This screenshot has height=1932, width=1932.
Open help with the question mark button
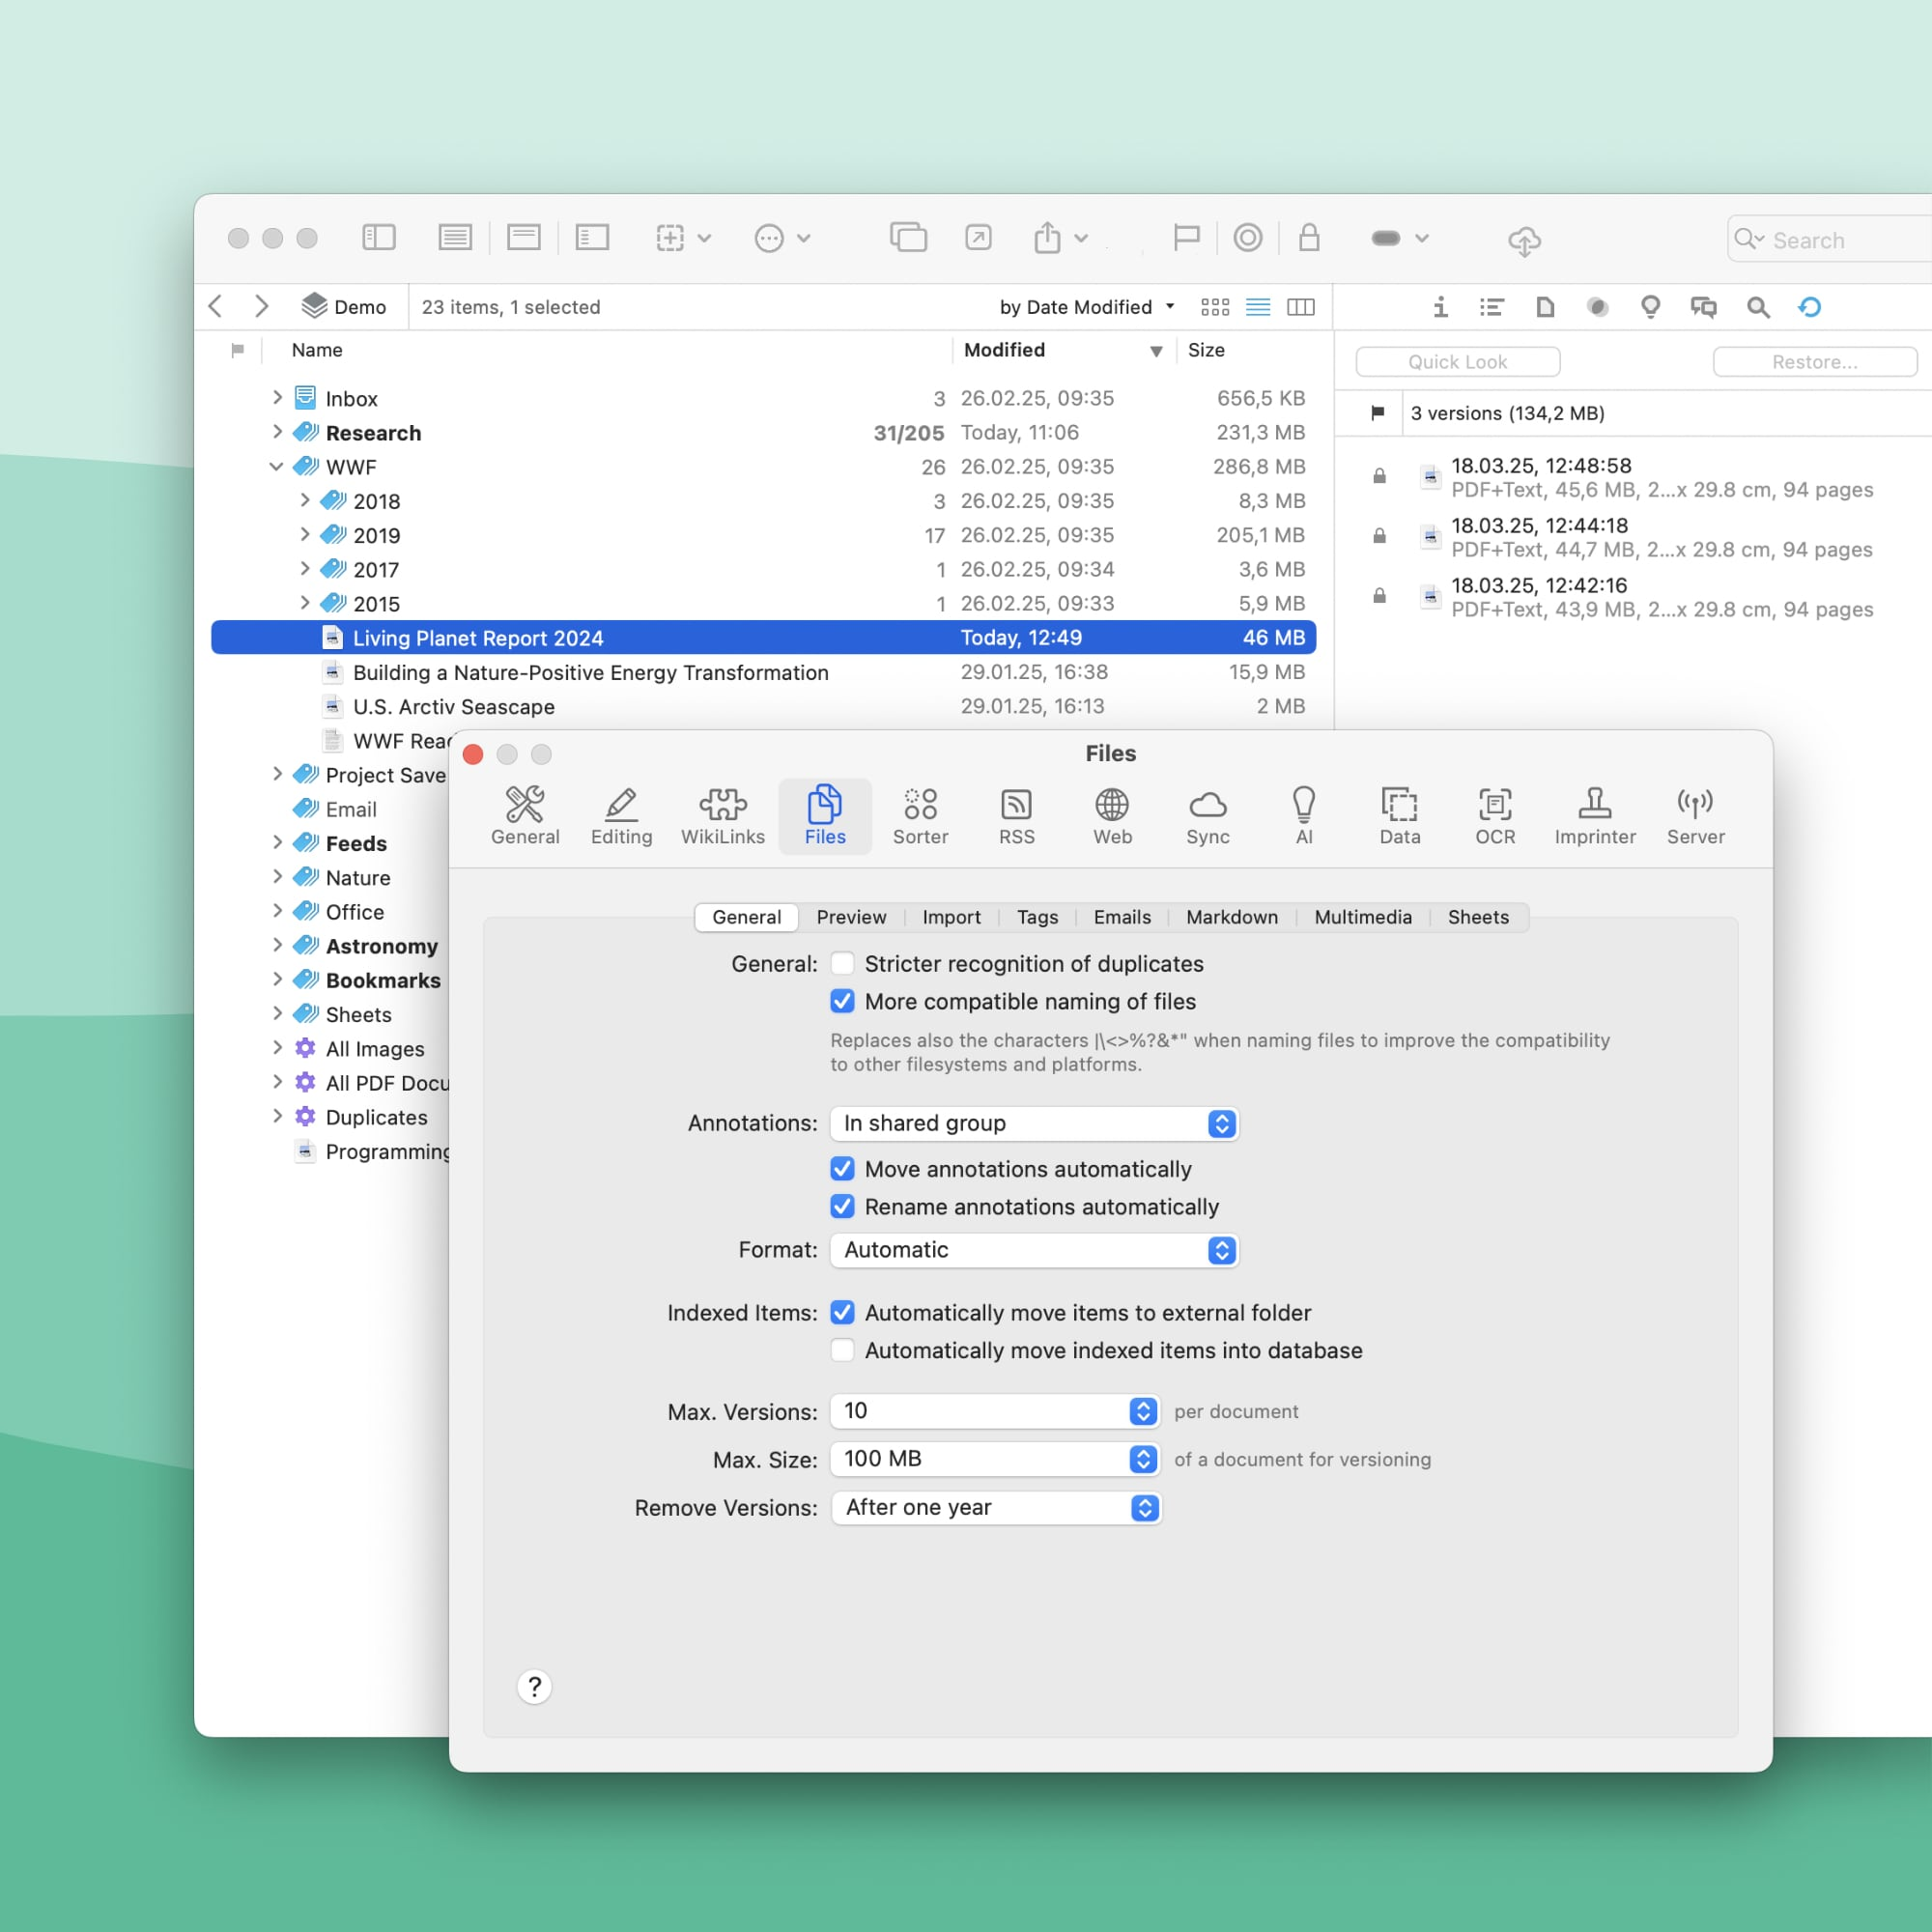coord(535,1687)
